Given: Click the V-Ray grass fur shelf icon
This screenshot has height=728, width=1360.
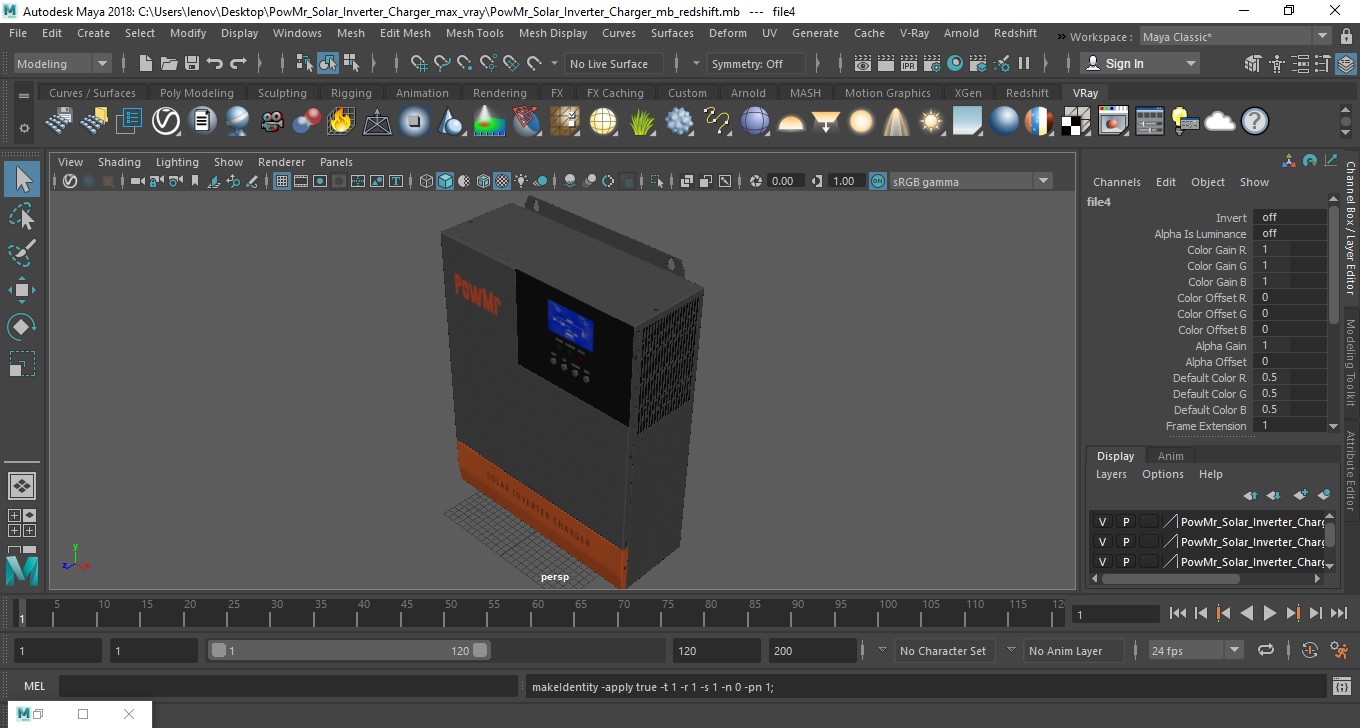Looking at the screenshot, I should pyautogui.click(x=644, y=122).
